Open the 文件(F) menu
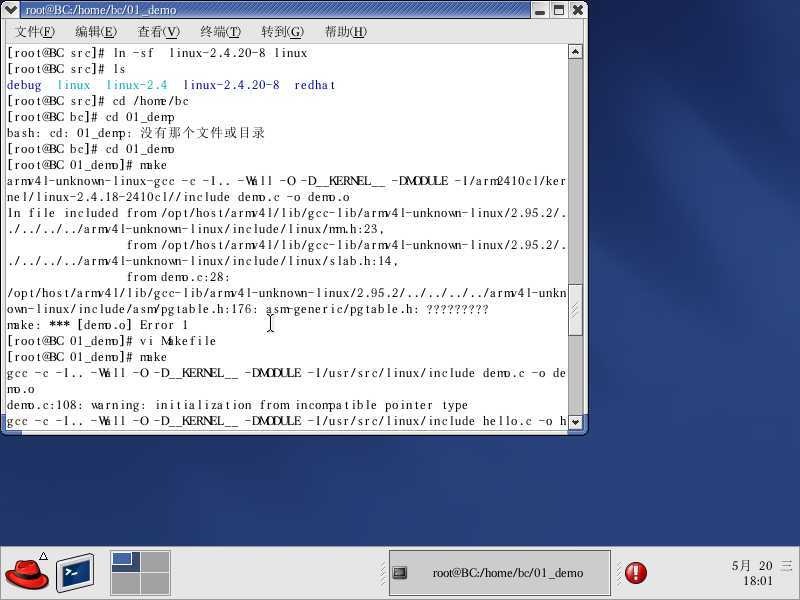 coord(35,32)
